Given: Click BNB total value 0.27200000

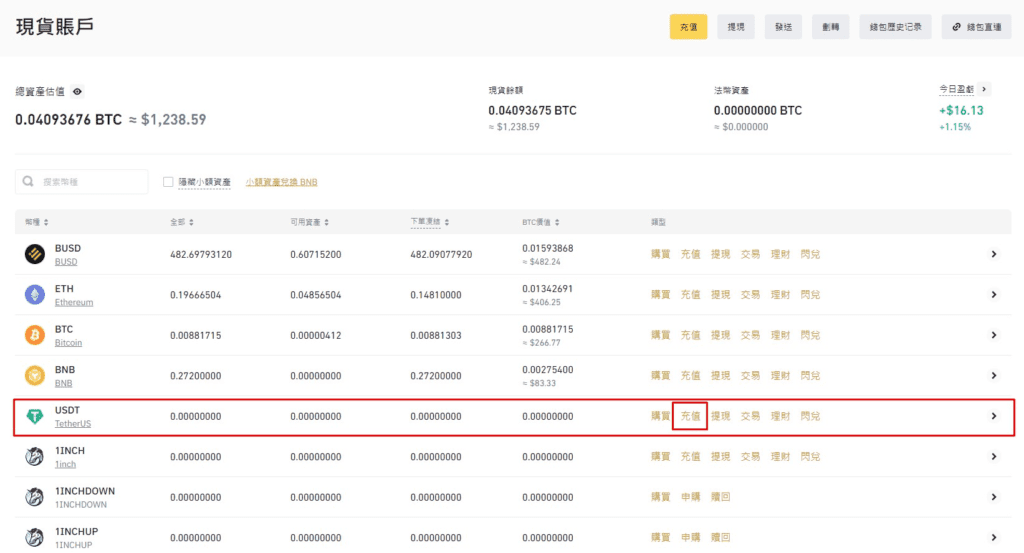Looking at the screenshot, I should [195, 376].
